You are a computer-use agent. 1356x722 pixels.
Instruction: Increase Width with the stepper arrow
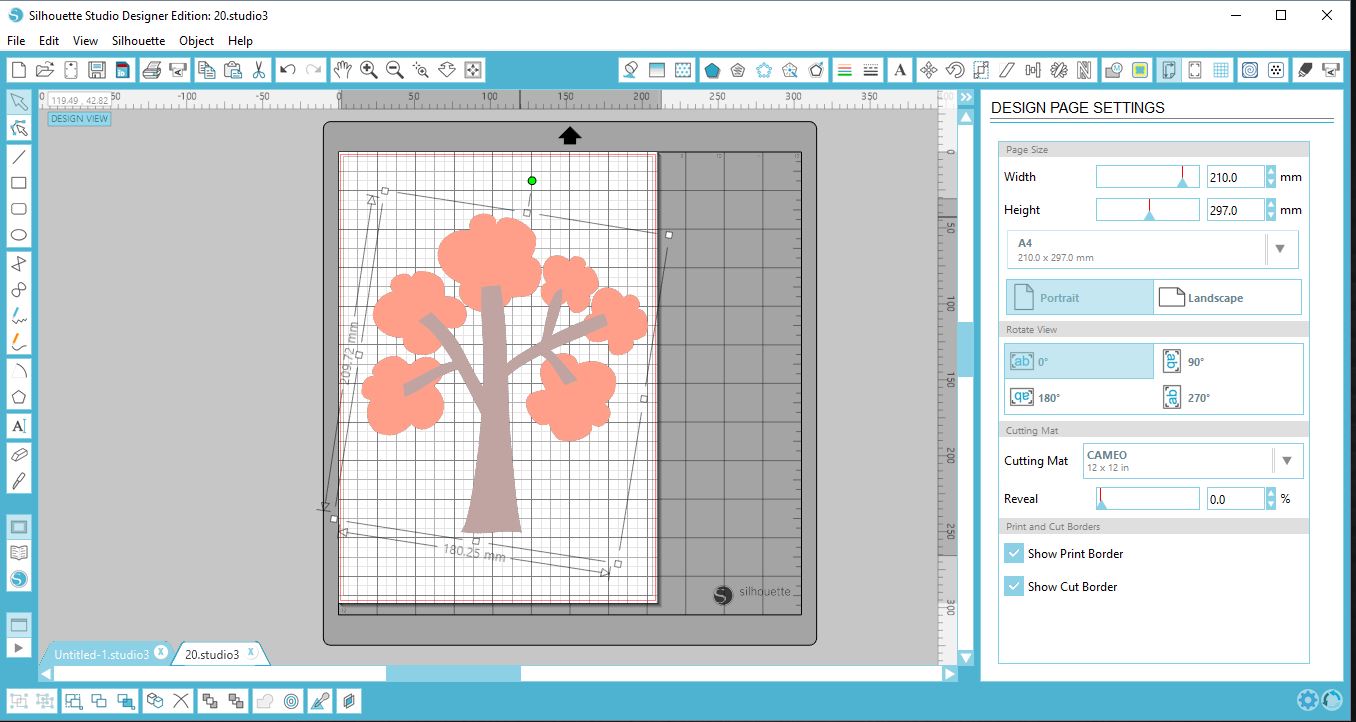1269,171
